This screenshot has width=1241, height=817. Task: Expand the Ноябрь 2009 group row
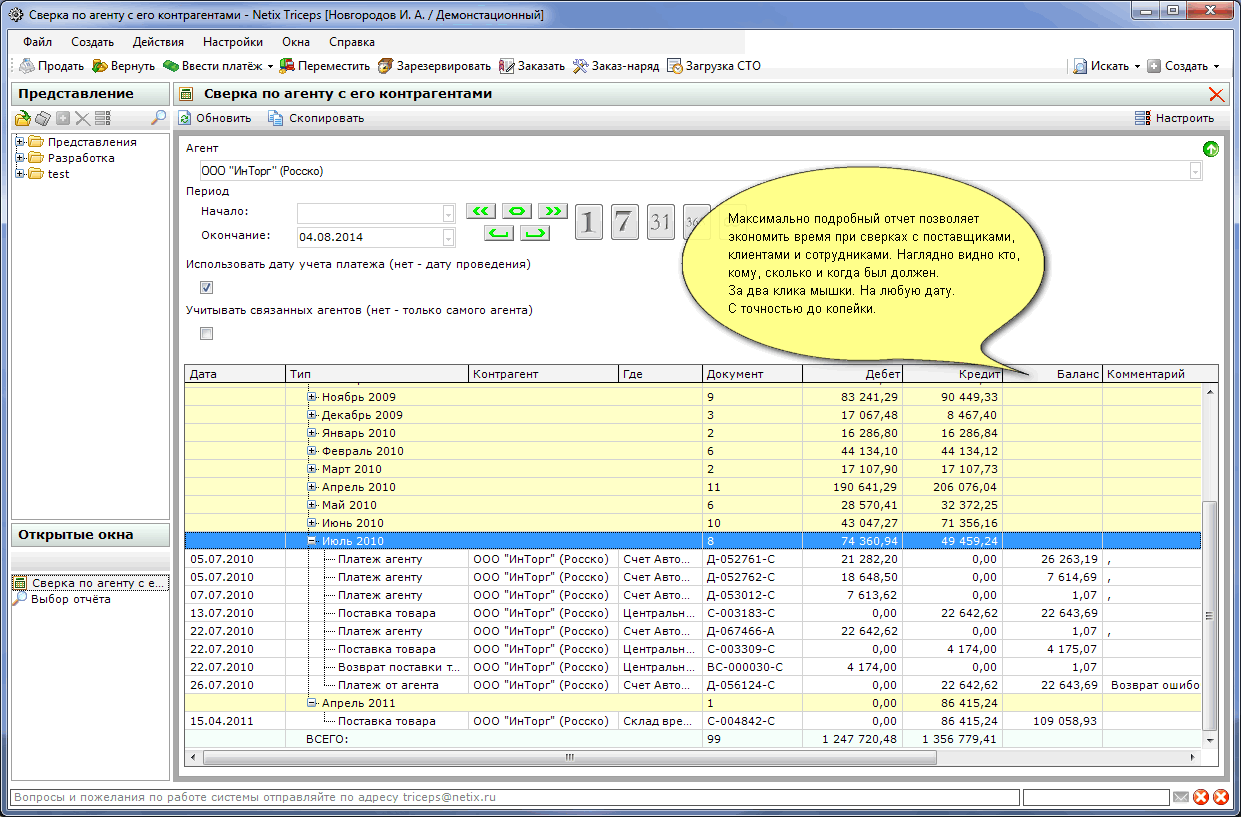(x=313, y=397)
